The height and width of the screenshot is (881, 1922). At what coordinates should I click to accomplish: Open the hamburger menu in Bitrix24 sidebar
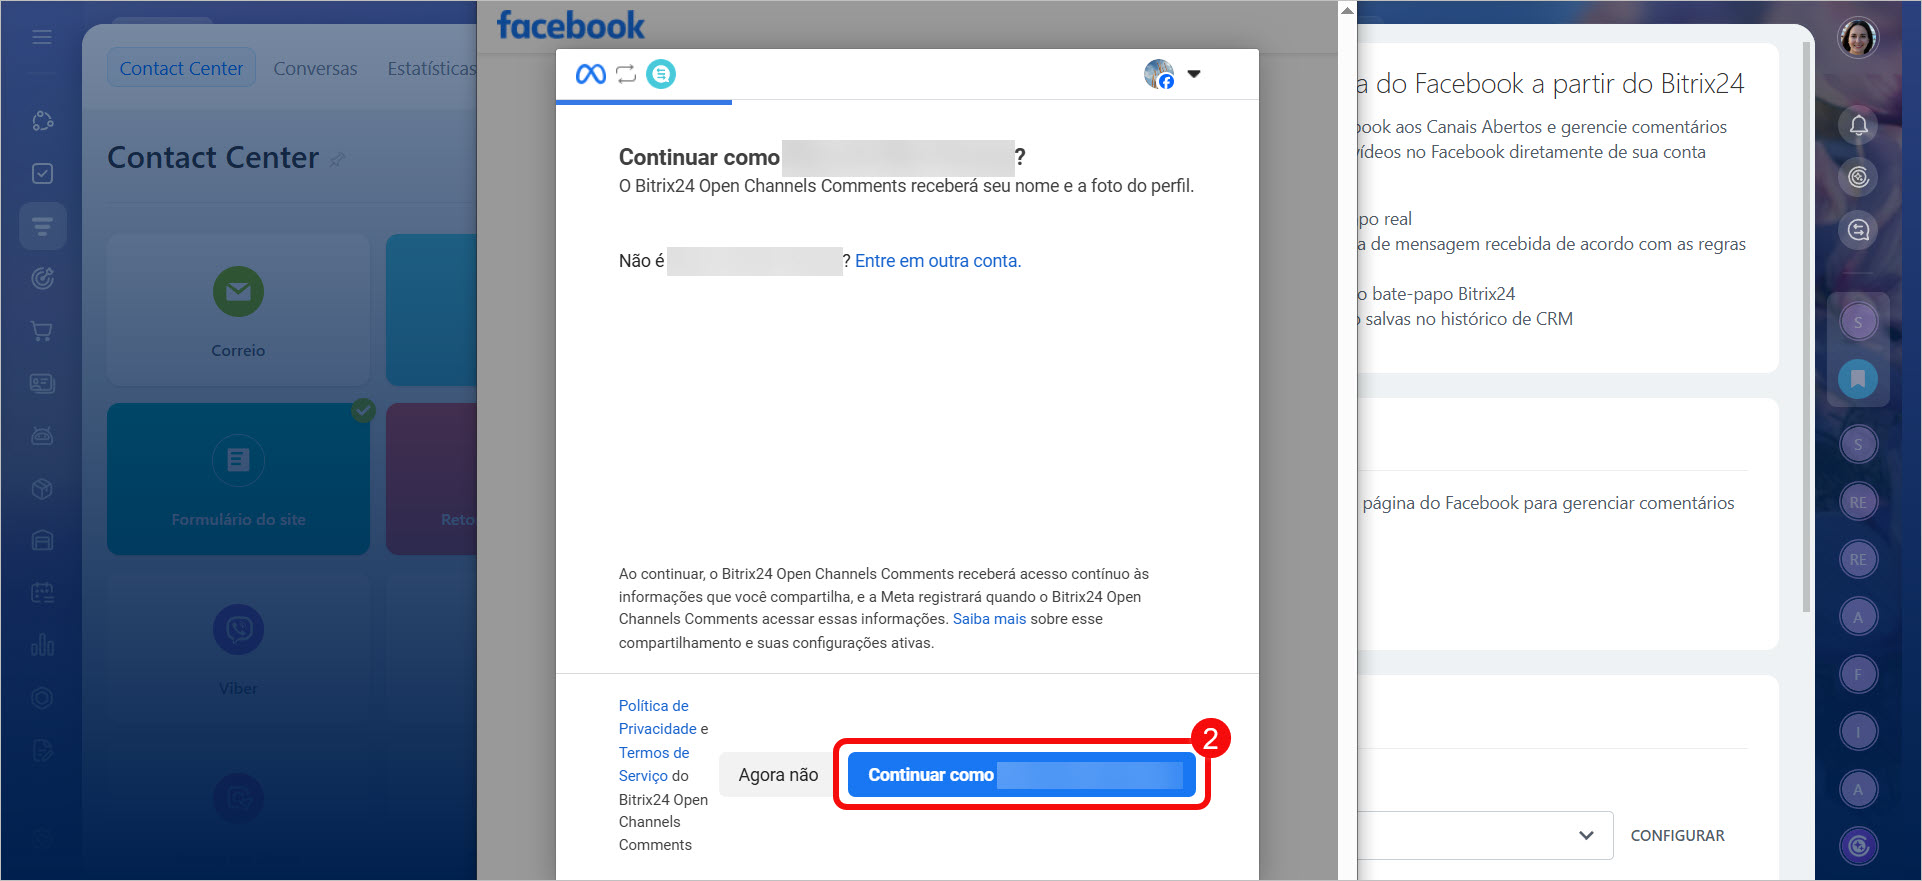tap(42, 37)
